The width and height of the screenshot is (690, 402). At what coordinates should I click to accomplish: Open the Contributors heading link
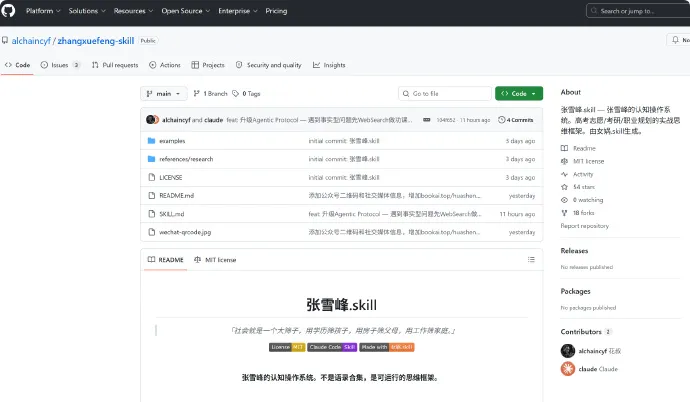pyautogui.click(x=581, y=331)
